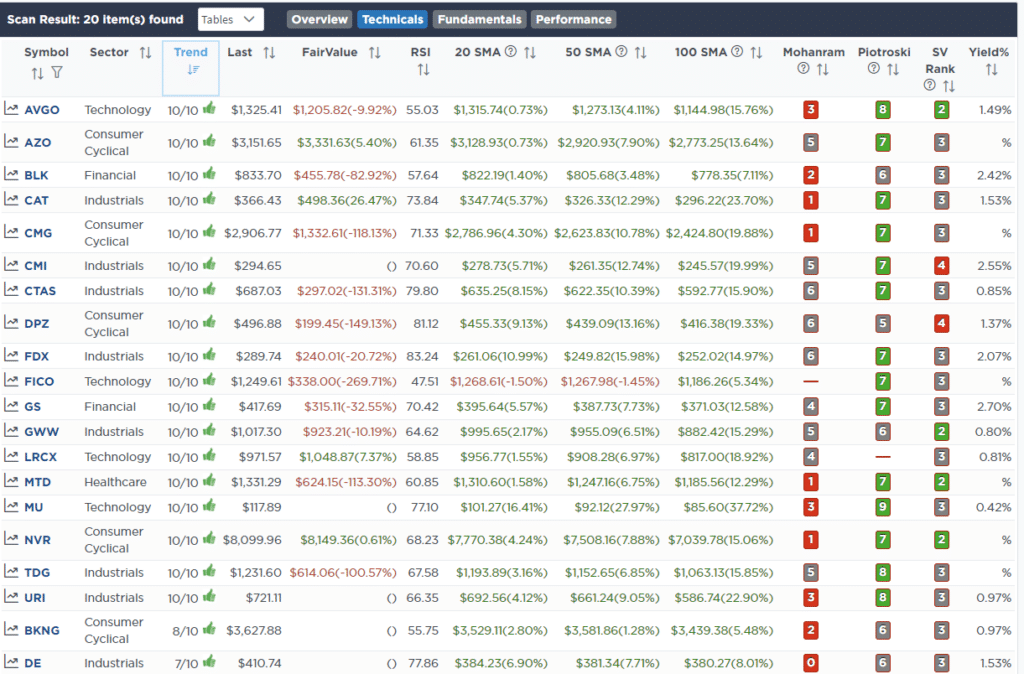Sort by 100 SMA arrows
Screen dimensions: 1024x674
click(x=756, y=53)
